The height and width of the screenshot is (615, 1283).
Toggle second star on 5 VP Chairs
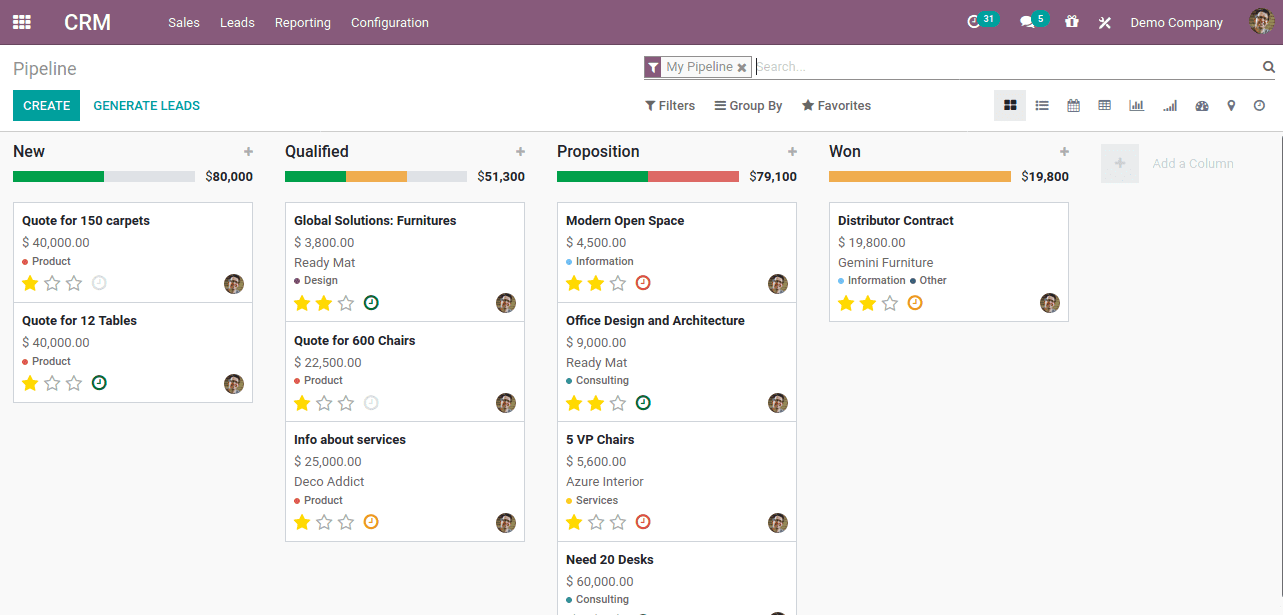[x=596, y=522]
